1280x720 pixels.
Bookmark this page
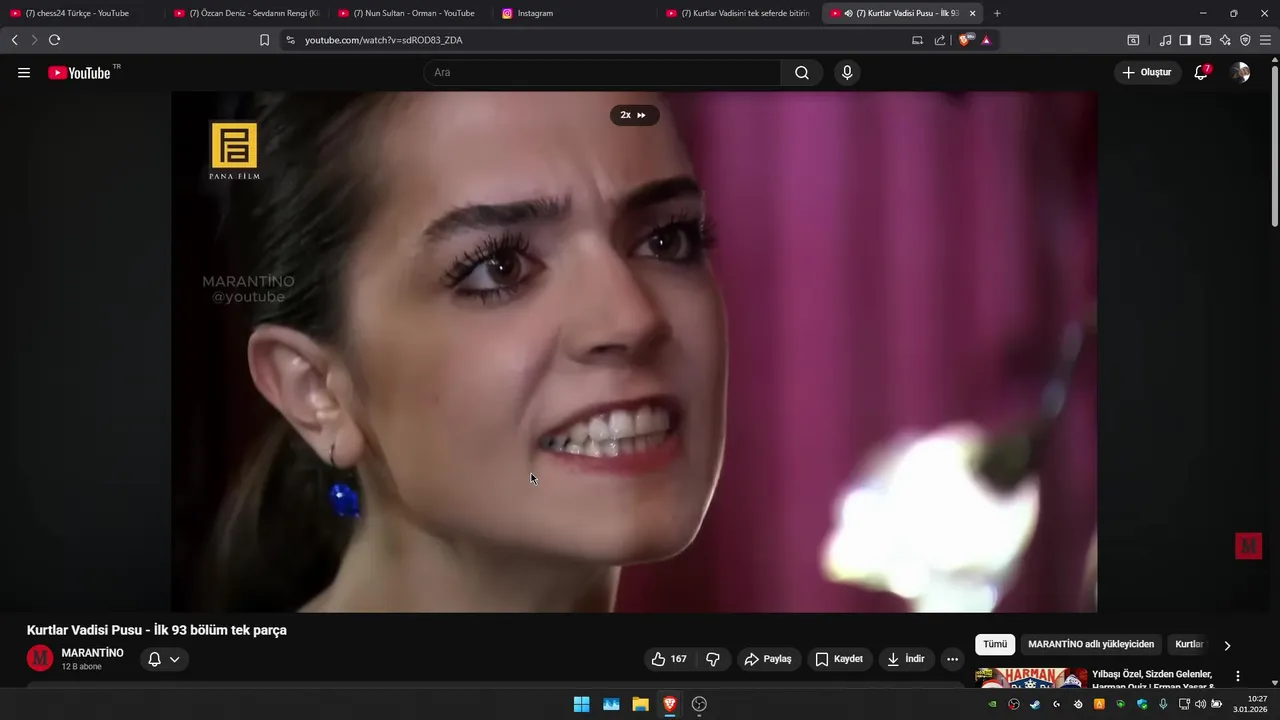point(264,40)
